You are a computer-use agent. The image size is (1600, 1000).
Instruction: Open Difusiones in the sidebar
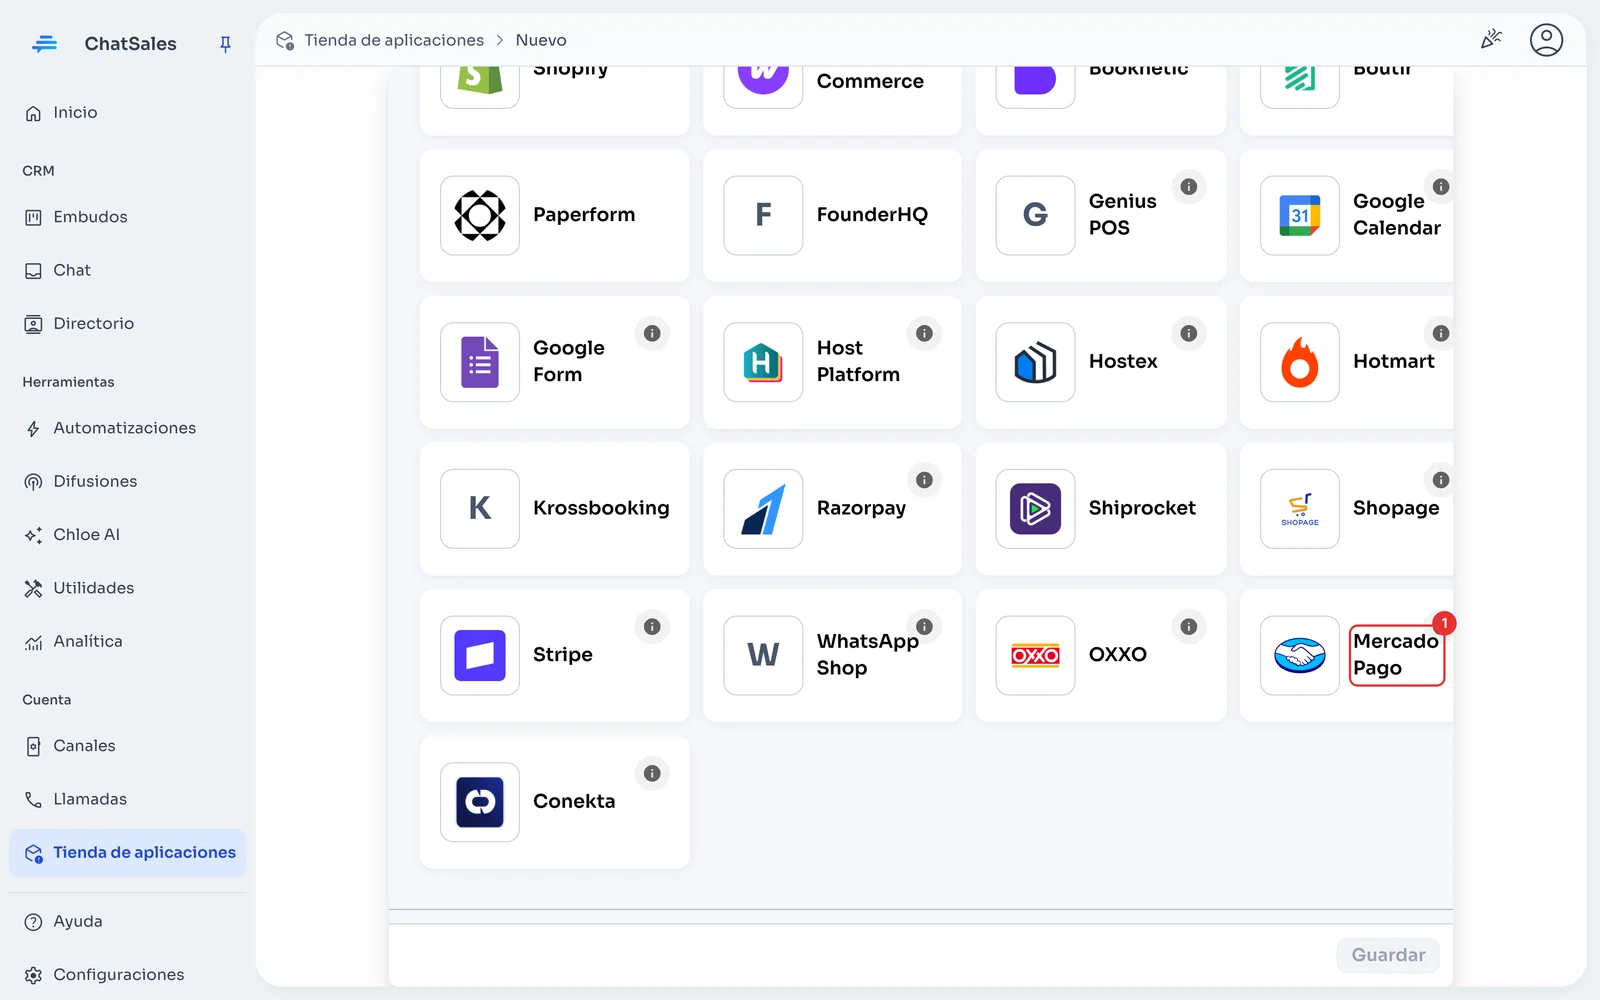pyautogui.click(x=127, y=481)
